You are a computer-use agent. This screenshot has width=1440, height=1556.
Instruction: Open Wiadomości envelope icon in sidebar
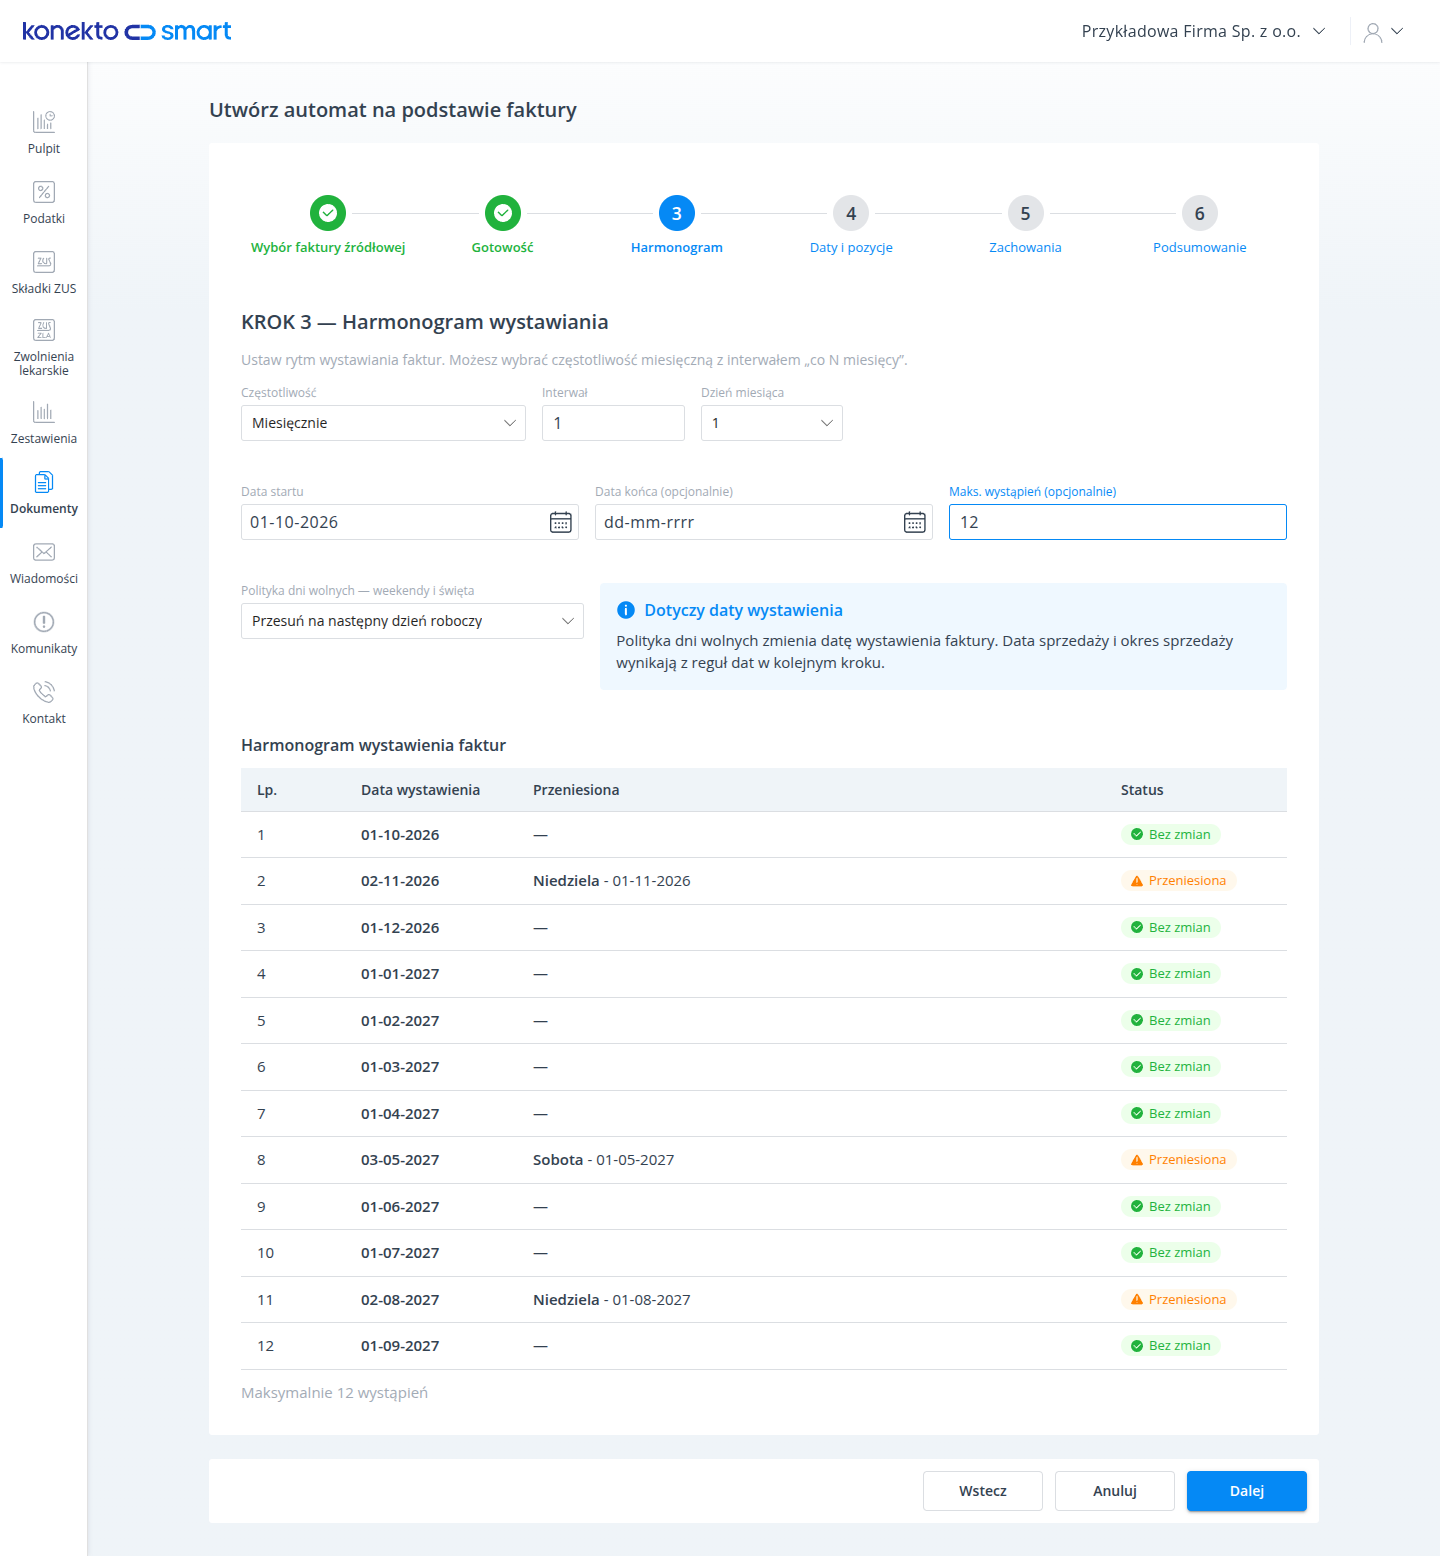tap(44, 552)
